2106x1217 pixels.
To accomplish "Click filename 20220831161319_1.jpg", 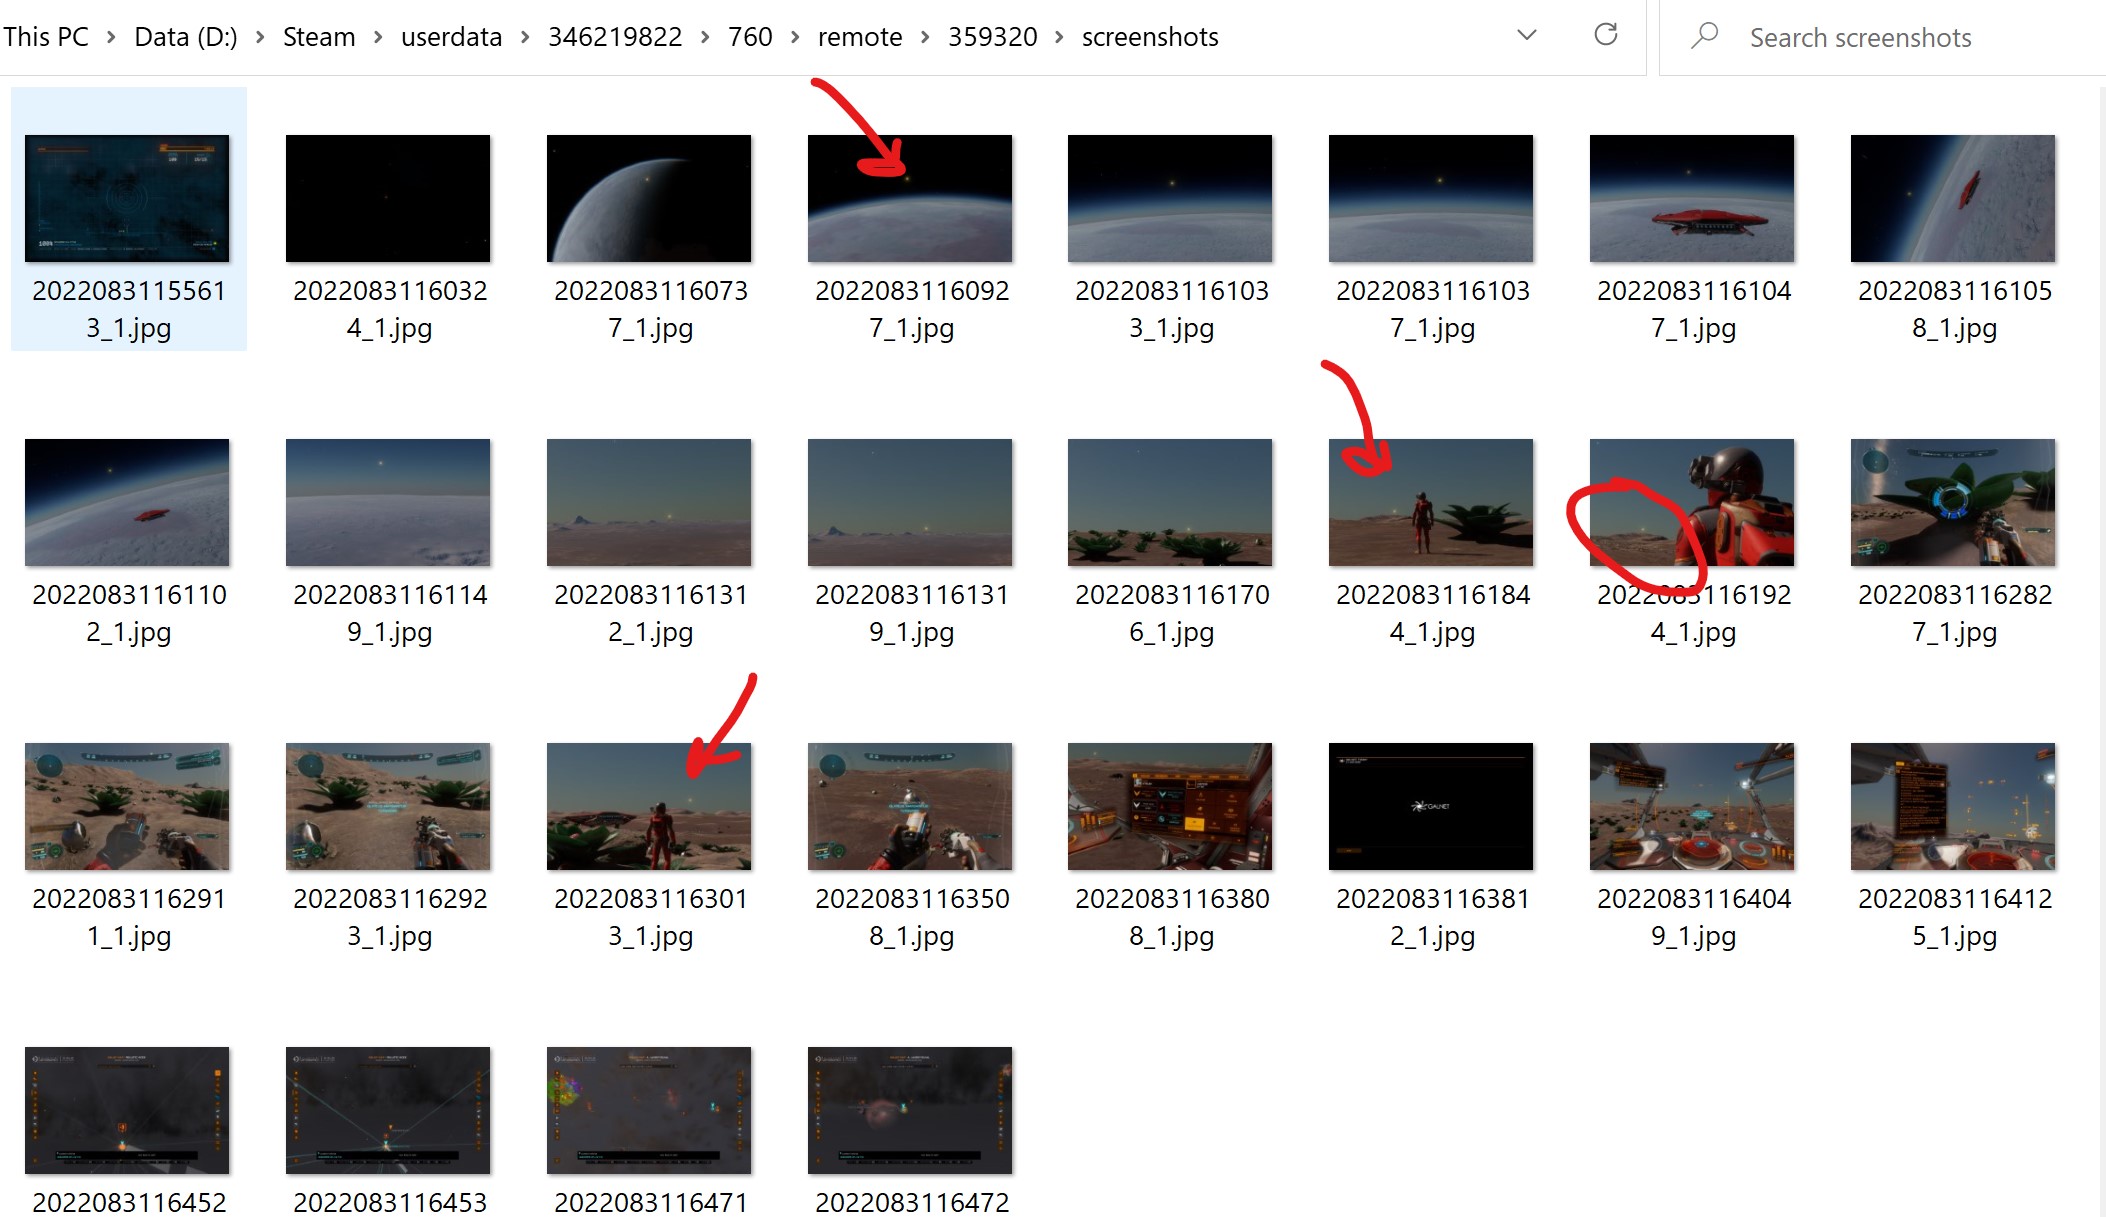I will [912, 613].
